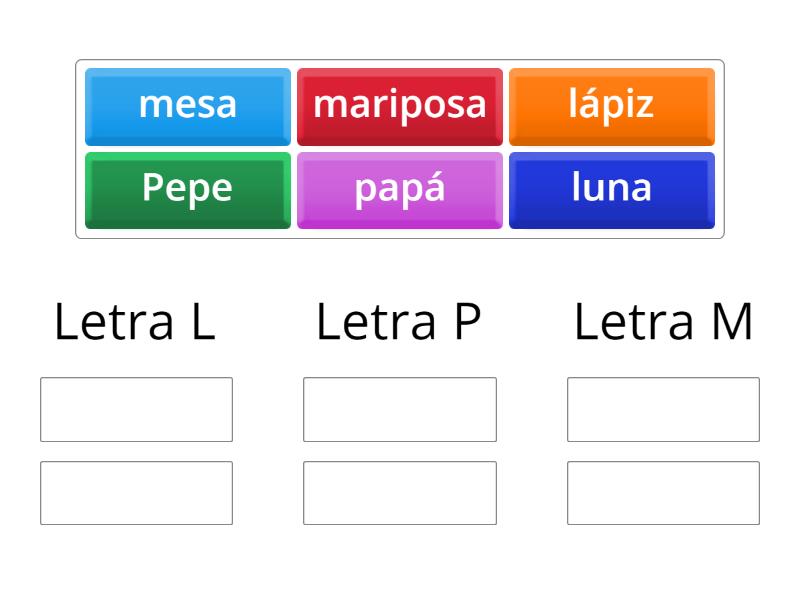Click the bottom answer box under Letra M
Image resolution: width=800 pixels, height=600 pixels.
pos(665,492)
